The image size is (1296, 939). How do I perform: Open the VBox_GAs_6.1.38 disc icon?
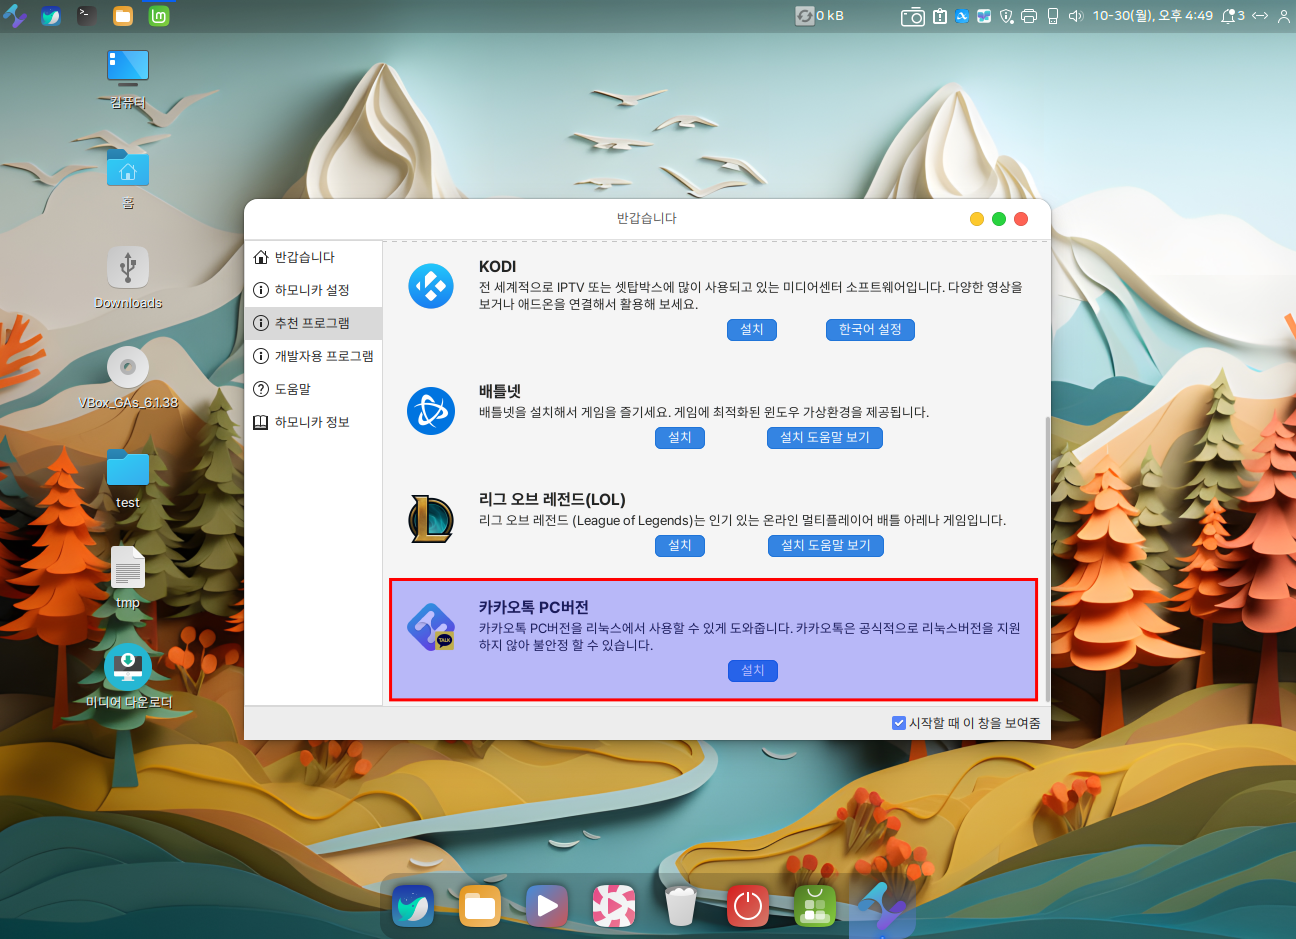pyautogui.click(x=128, y=368)
